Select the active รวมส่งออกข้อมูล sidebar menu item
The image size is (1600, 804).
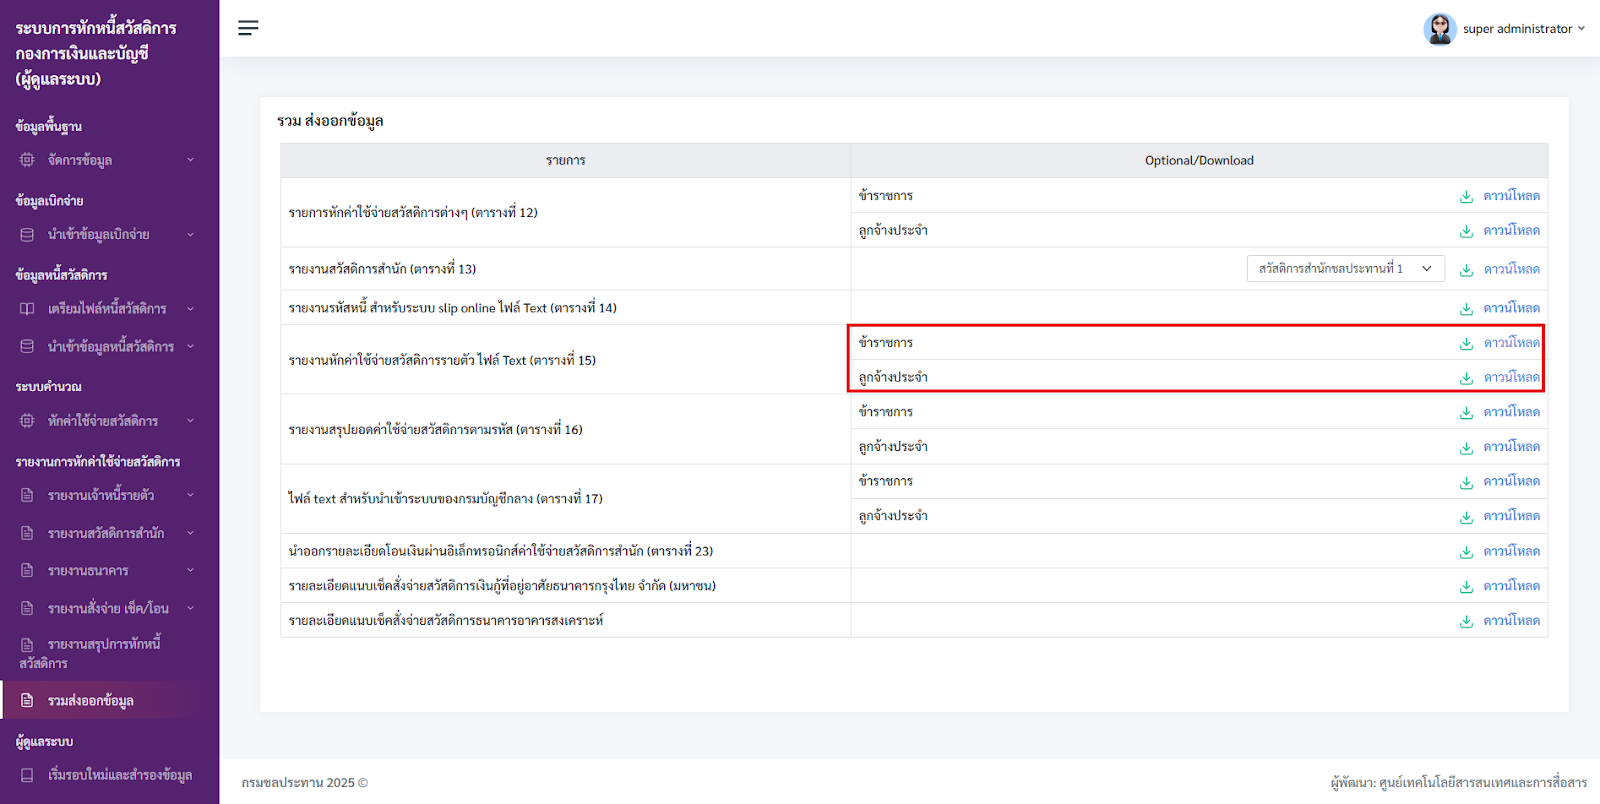coord(109,700)
